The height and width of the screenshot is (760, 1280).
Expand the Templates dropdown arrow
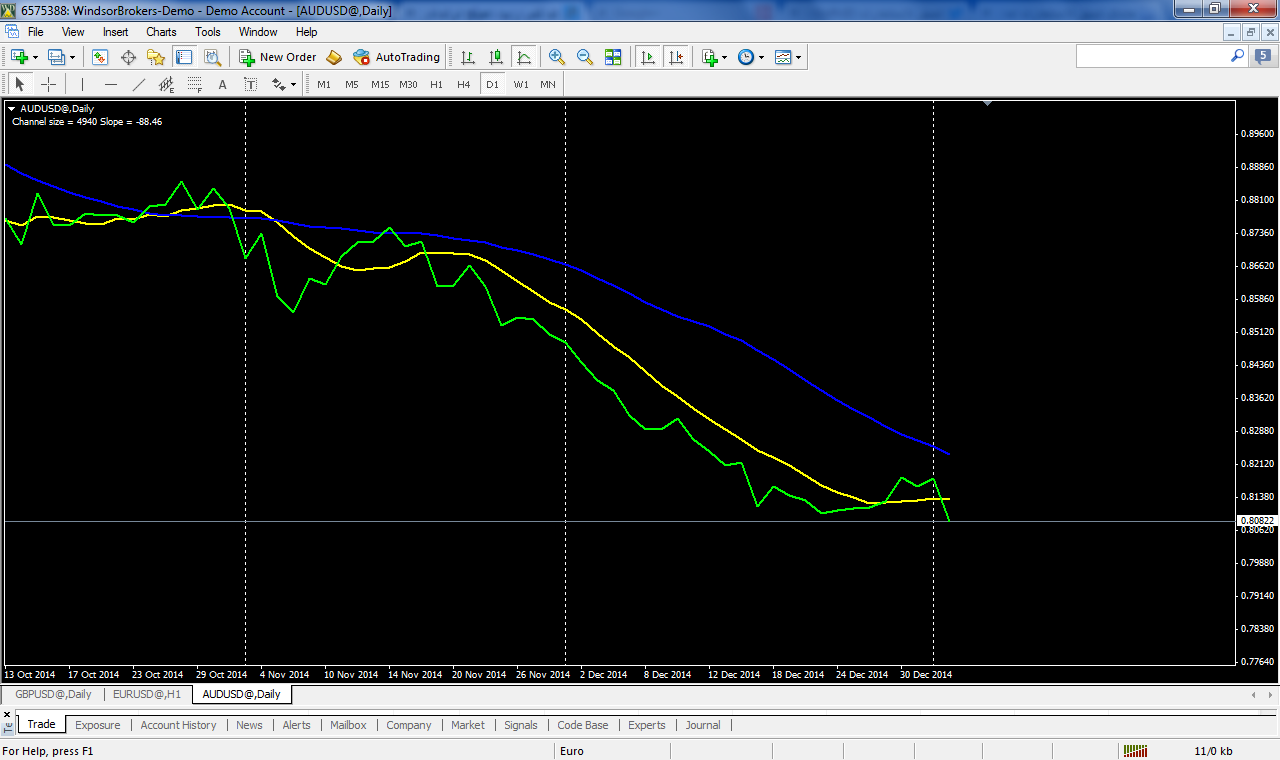(799, 57)
